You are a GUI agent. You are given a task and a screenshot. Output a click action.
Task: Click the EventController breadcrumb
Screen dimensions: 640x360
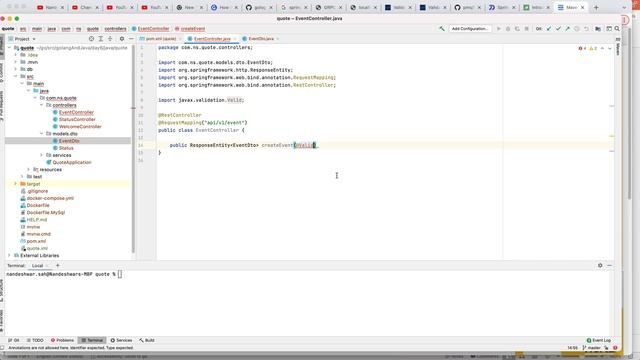[153, 29]
